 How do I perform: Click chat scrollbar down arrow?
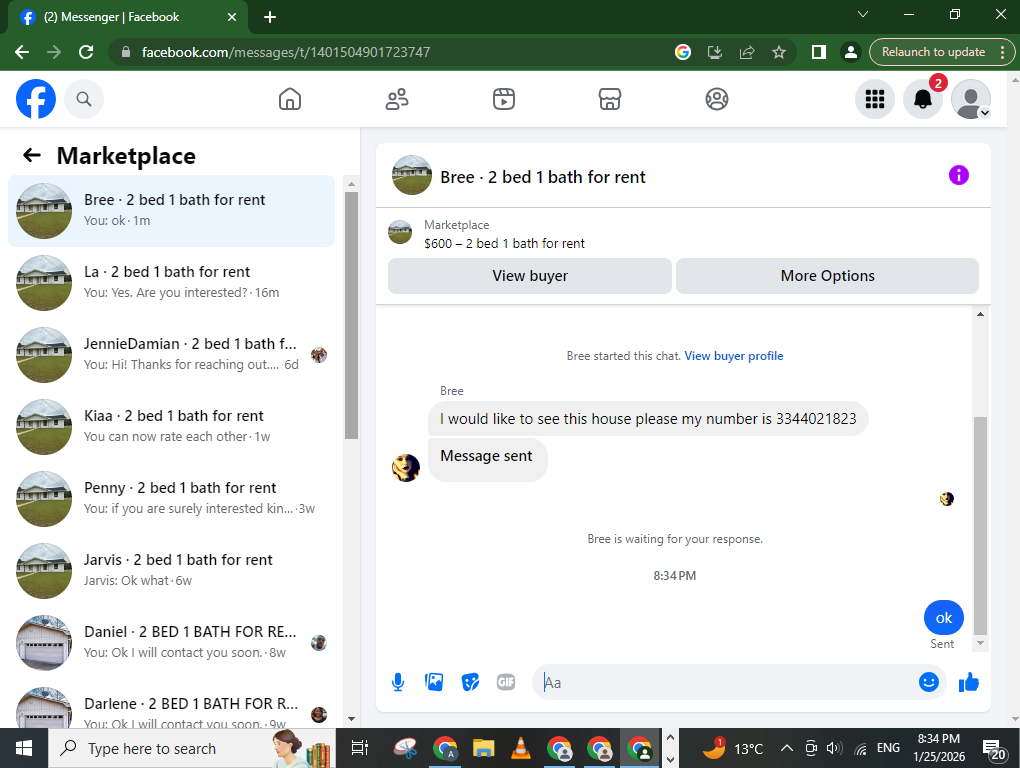[980, 642]
